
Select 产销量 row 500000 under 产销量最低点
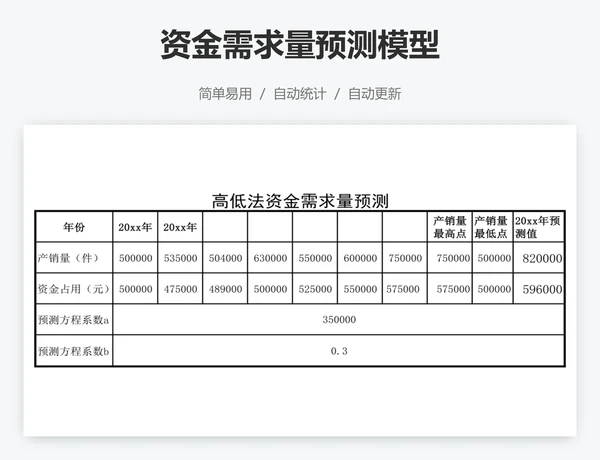click(494, 258)
